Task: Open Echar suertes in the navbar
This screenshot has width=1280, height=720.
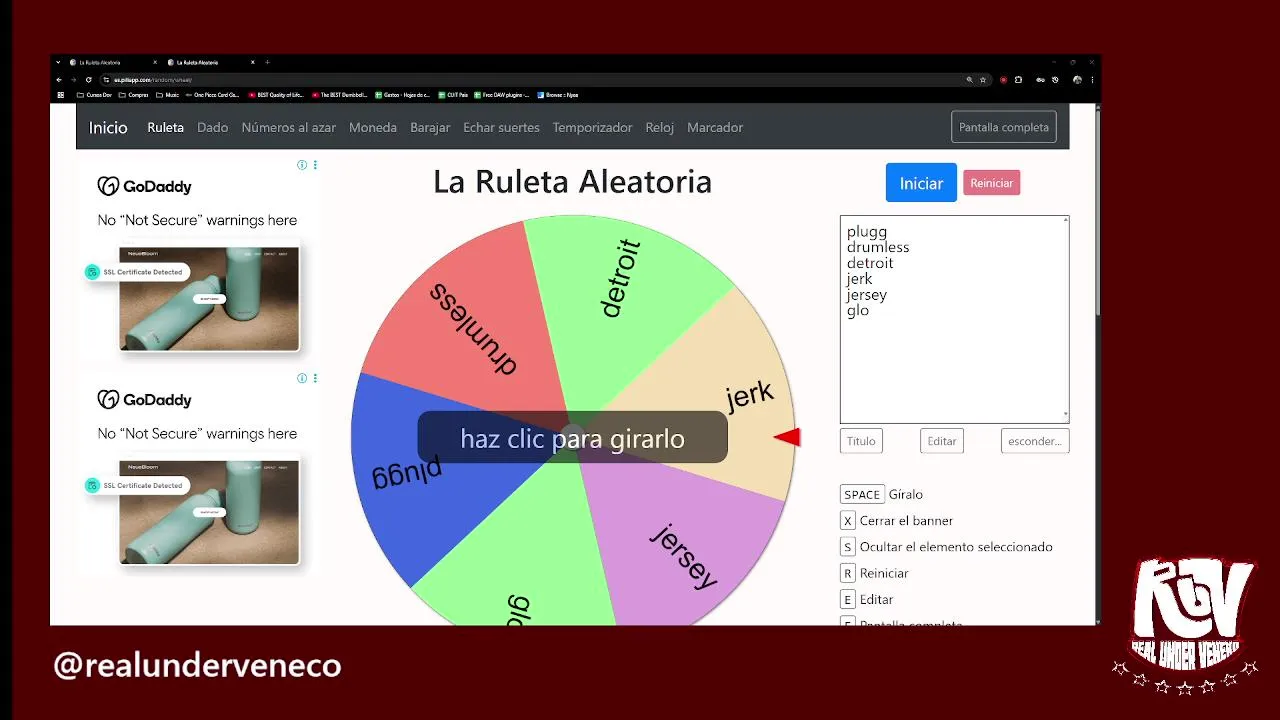Action: point(501,127)
